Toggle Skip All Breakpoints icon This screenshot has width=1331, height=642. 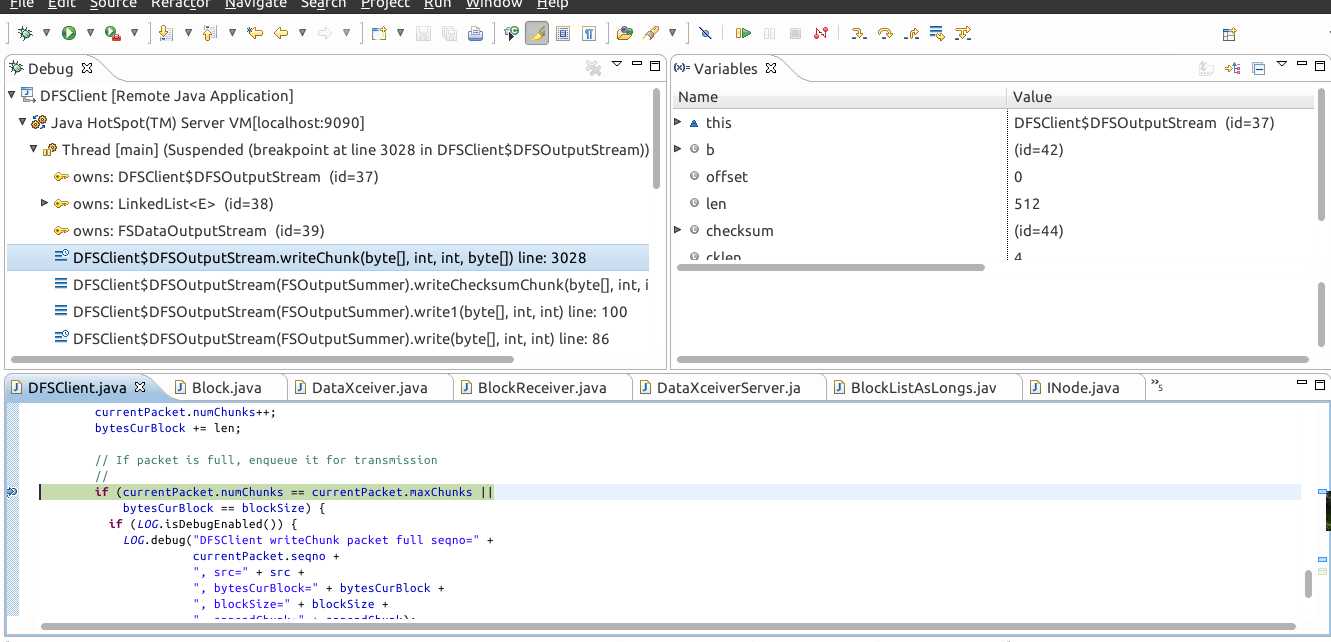point(705,33)
